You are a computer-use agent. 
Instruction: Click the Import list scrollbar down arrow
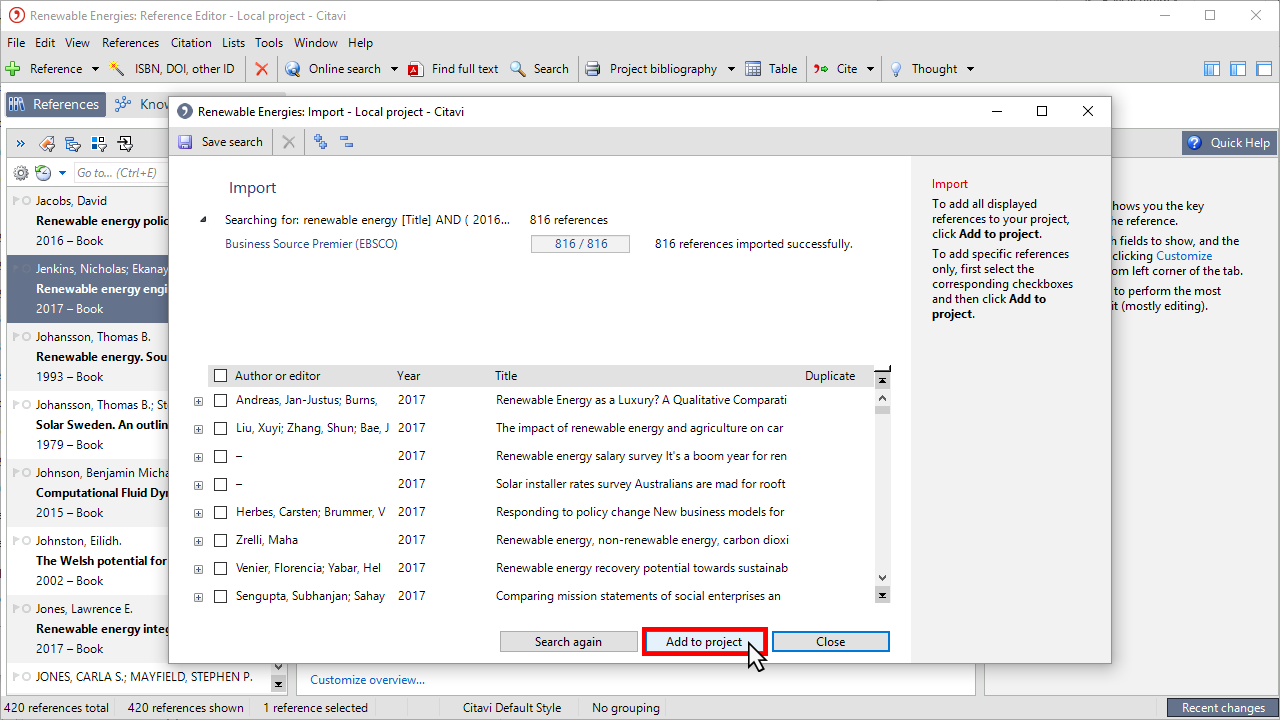(x=882, y=578)
